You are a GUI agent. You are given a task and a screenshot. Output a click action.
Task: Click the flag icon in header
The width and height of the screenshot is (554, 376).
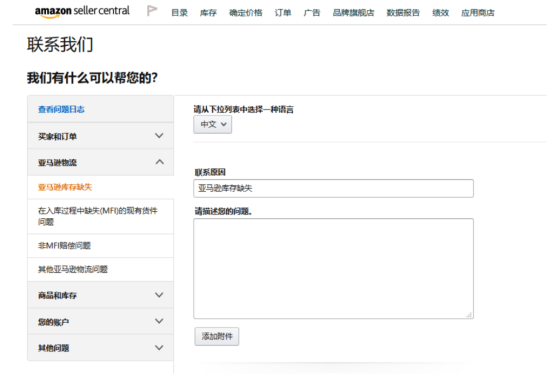pyautogui.click(x=152, y=11)
